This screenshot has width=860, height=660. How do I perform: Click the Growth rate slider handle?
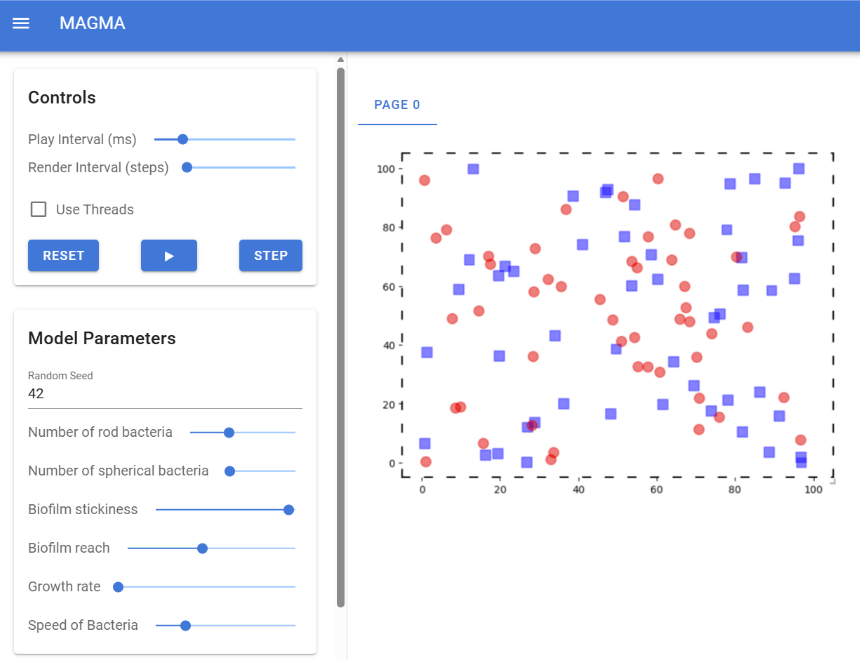tap(118, 587)
